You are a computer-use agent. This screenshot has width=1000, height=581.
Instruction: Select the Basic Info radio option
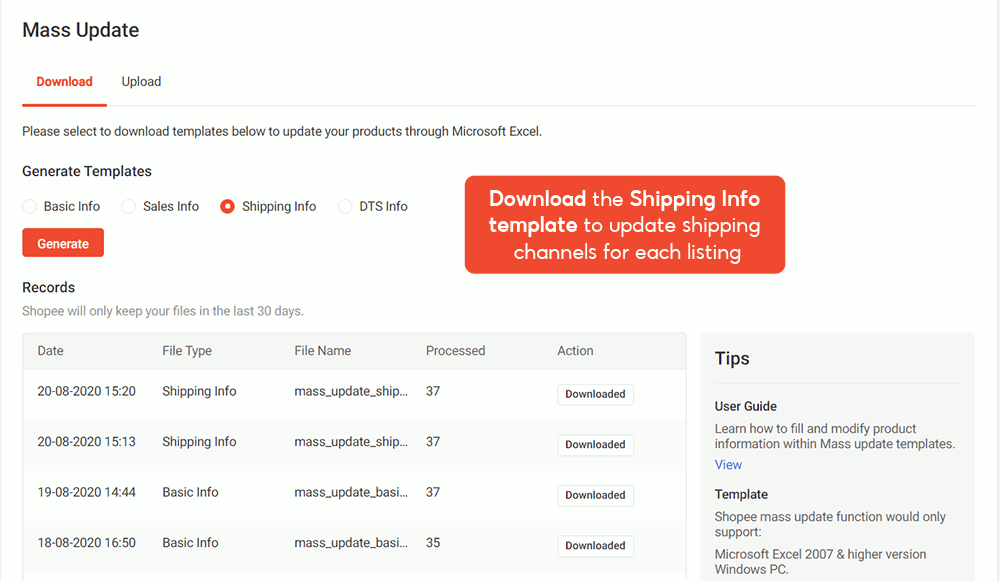point(30,207)
